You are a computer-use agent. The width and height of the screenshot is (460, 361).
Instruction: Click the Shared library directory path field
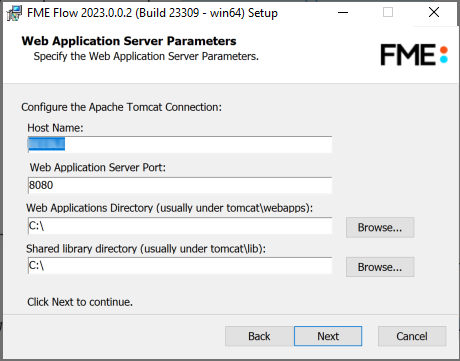[180, 265]
